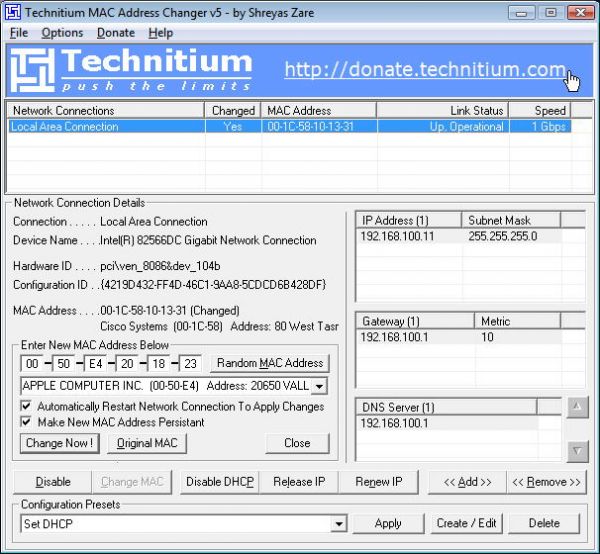Click the APPLE COMPUTER INC. vendor combo box

pos(174,386)
